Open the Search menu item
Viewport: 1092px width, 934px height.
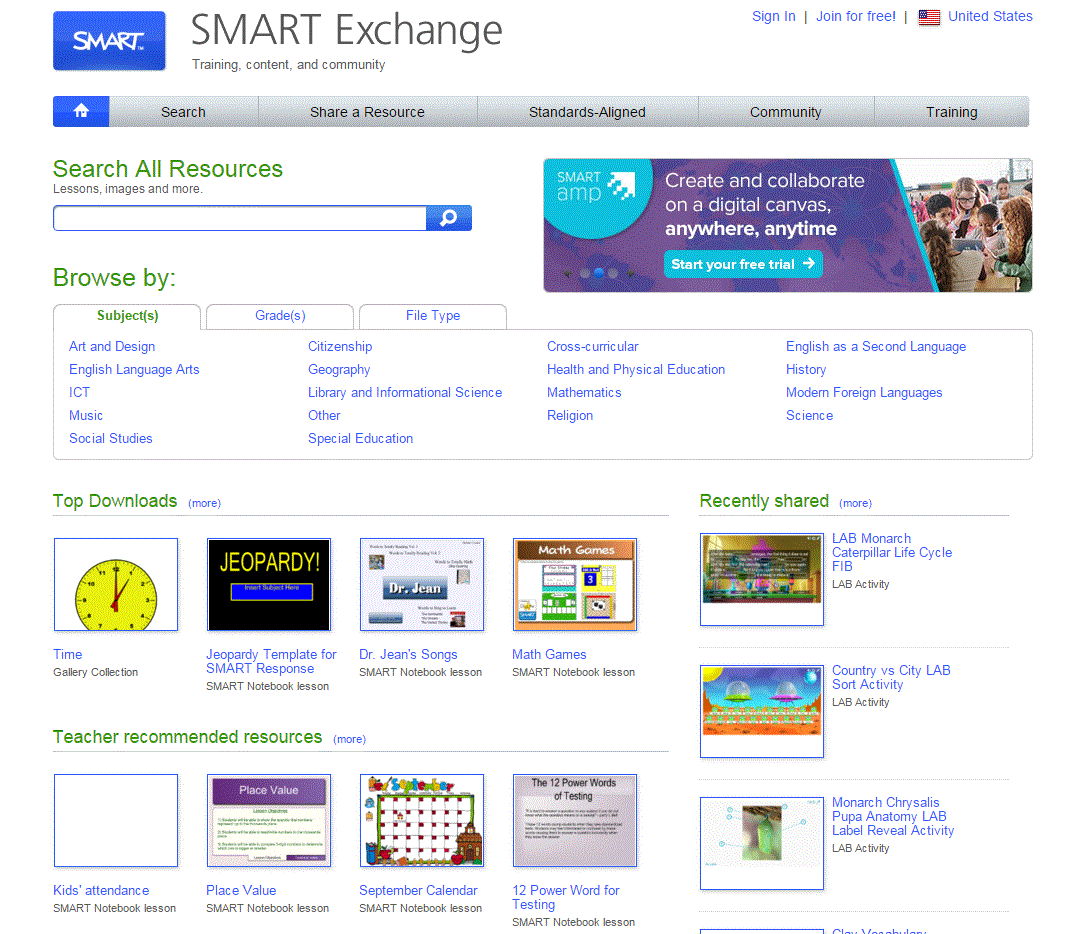coord(183,112)
